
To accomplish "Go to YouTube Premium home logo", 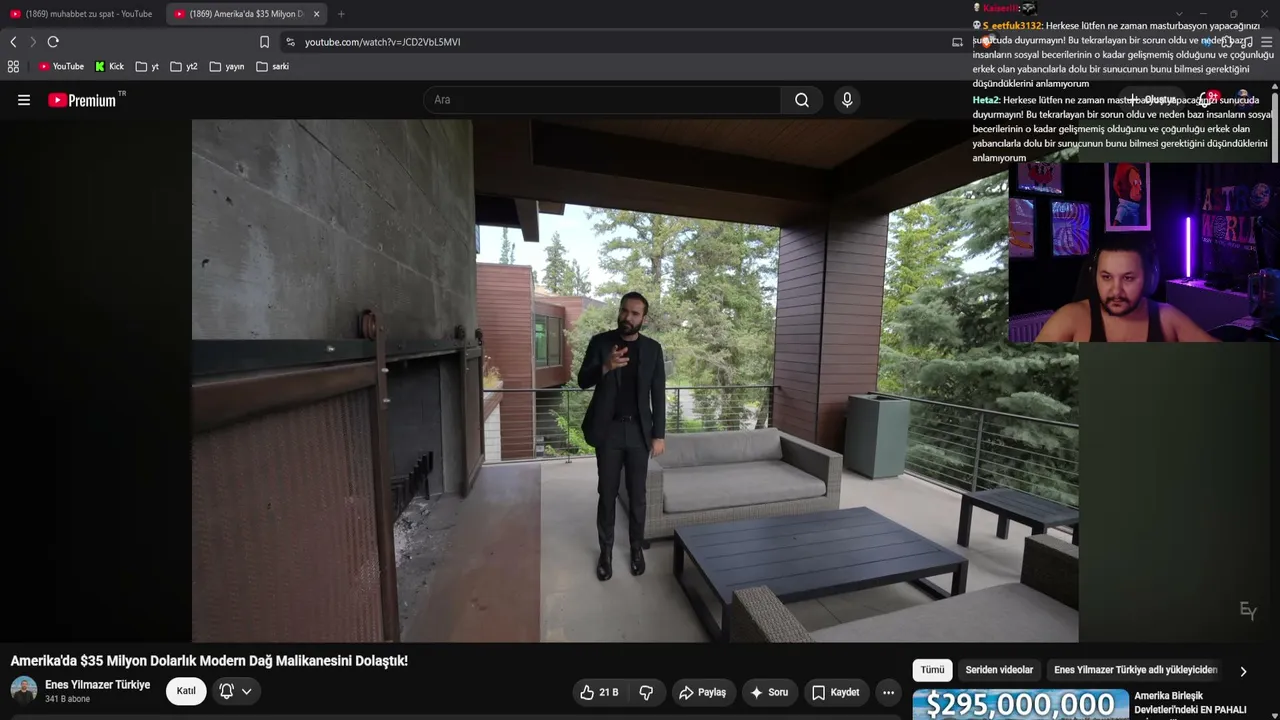I will [x=82, y=100].
